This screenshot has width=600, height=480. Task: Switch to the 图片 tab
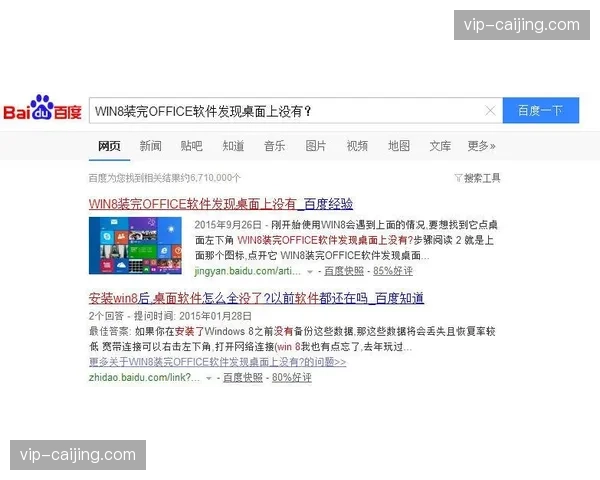(x=316, y=146)
